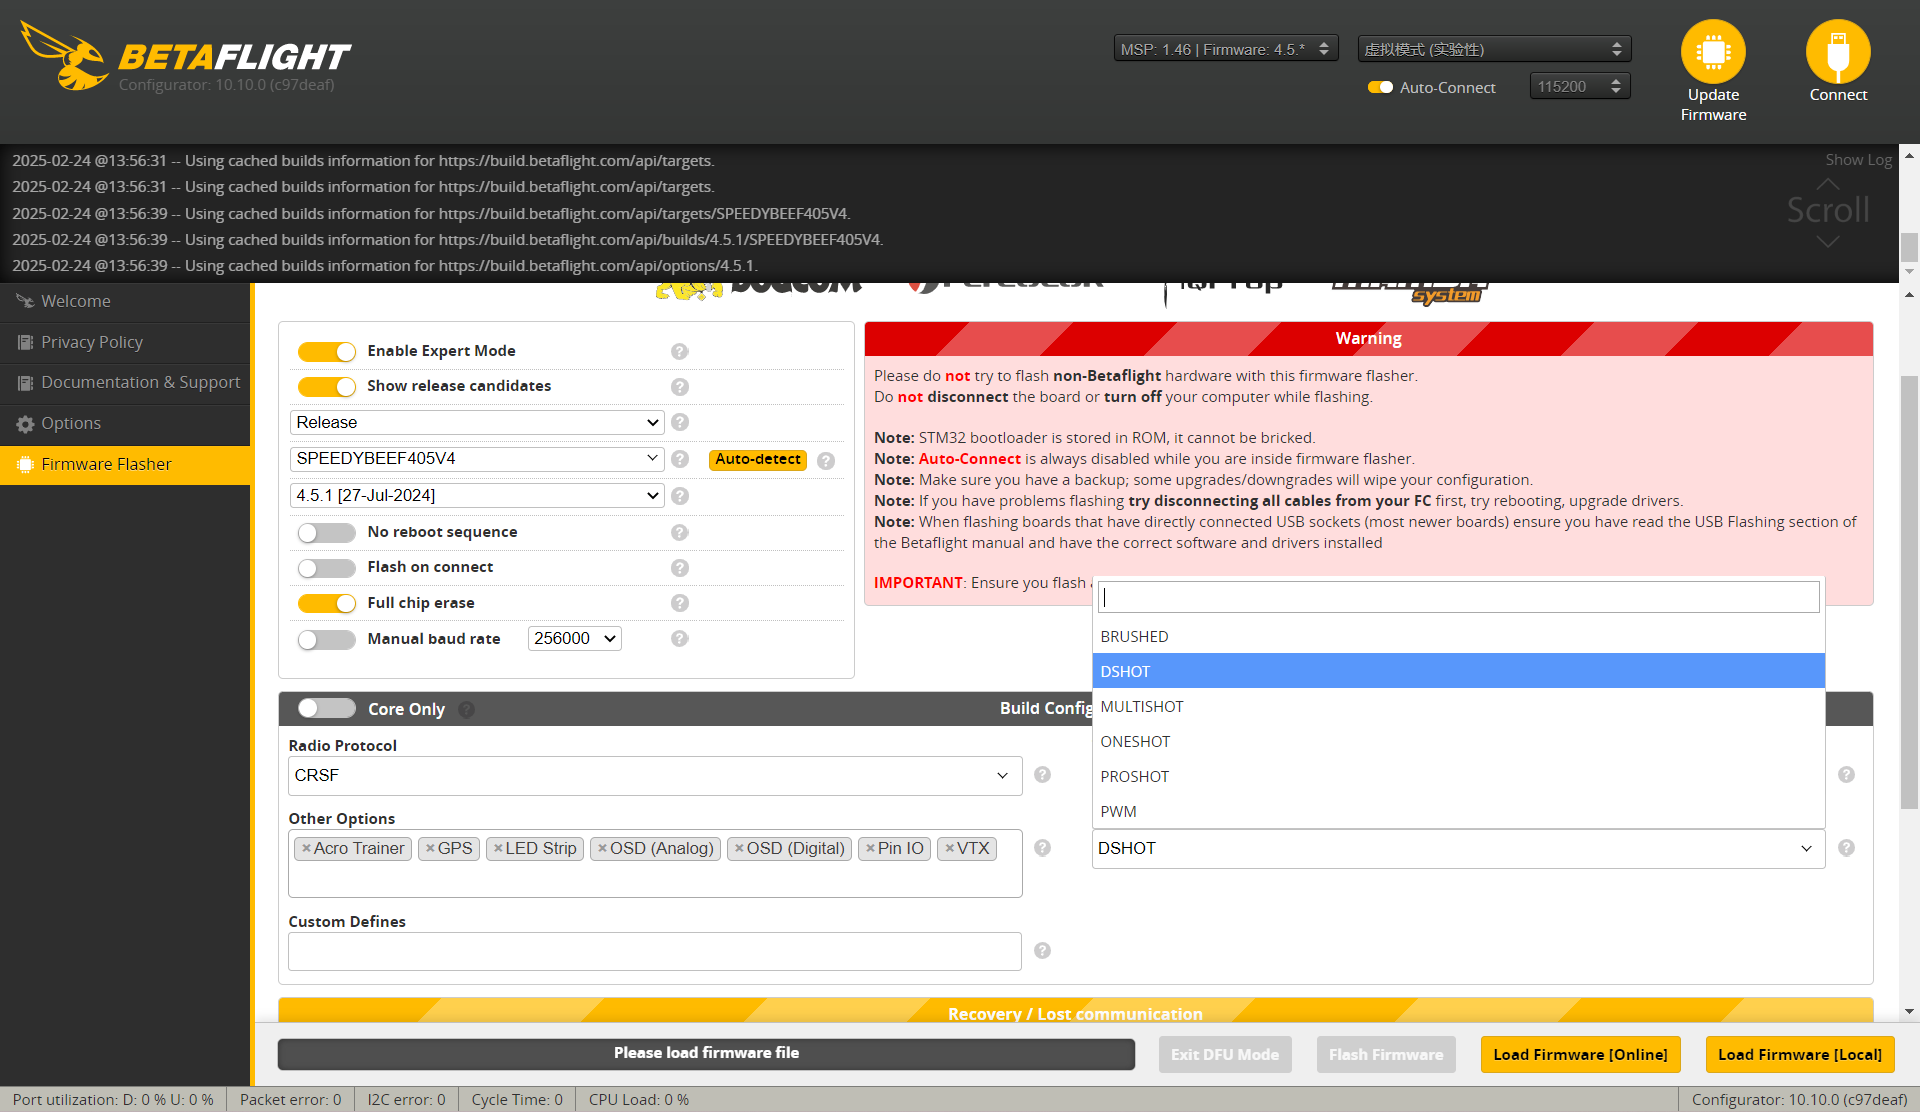This screenshot has width=1920, height=1112.
Task: Select PWM from motor protocol list
Action: 1458,811
